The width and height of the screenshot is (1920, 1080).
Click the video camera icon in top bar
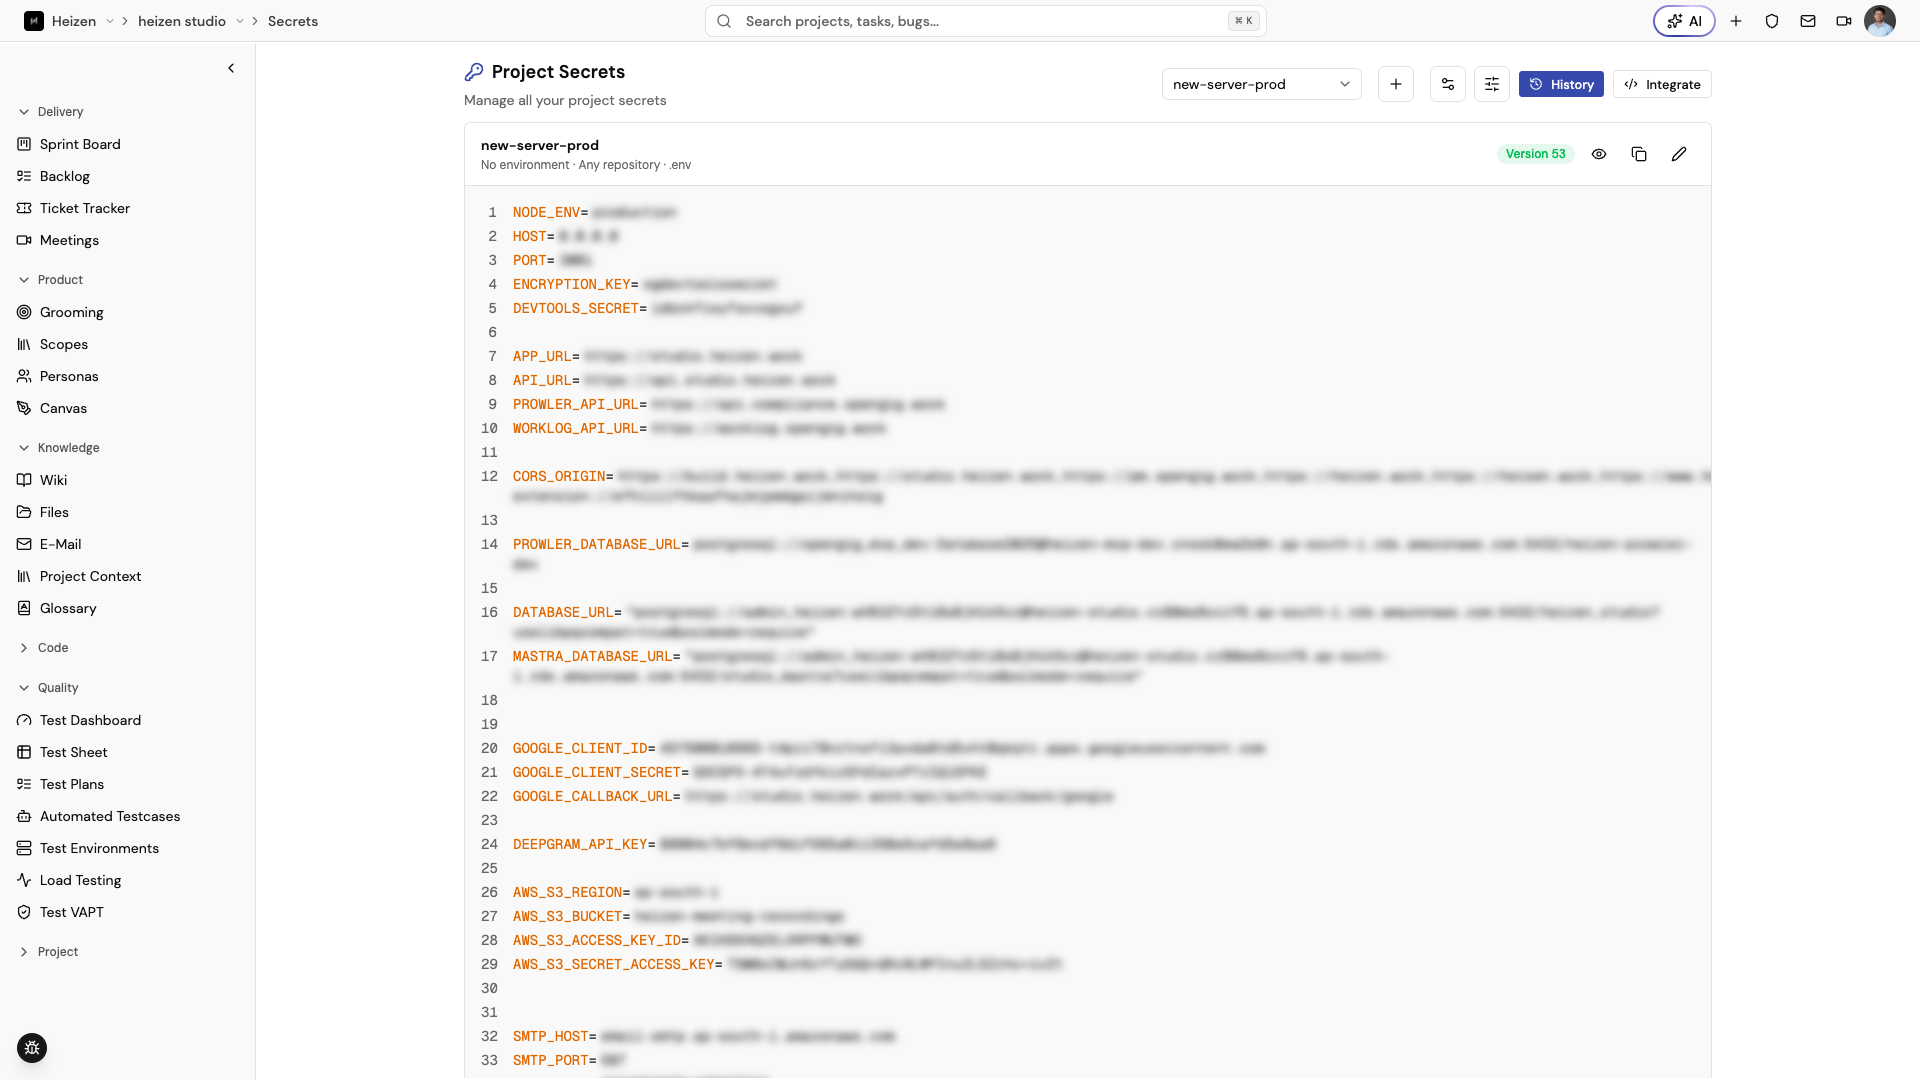pos(1844,21)
